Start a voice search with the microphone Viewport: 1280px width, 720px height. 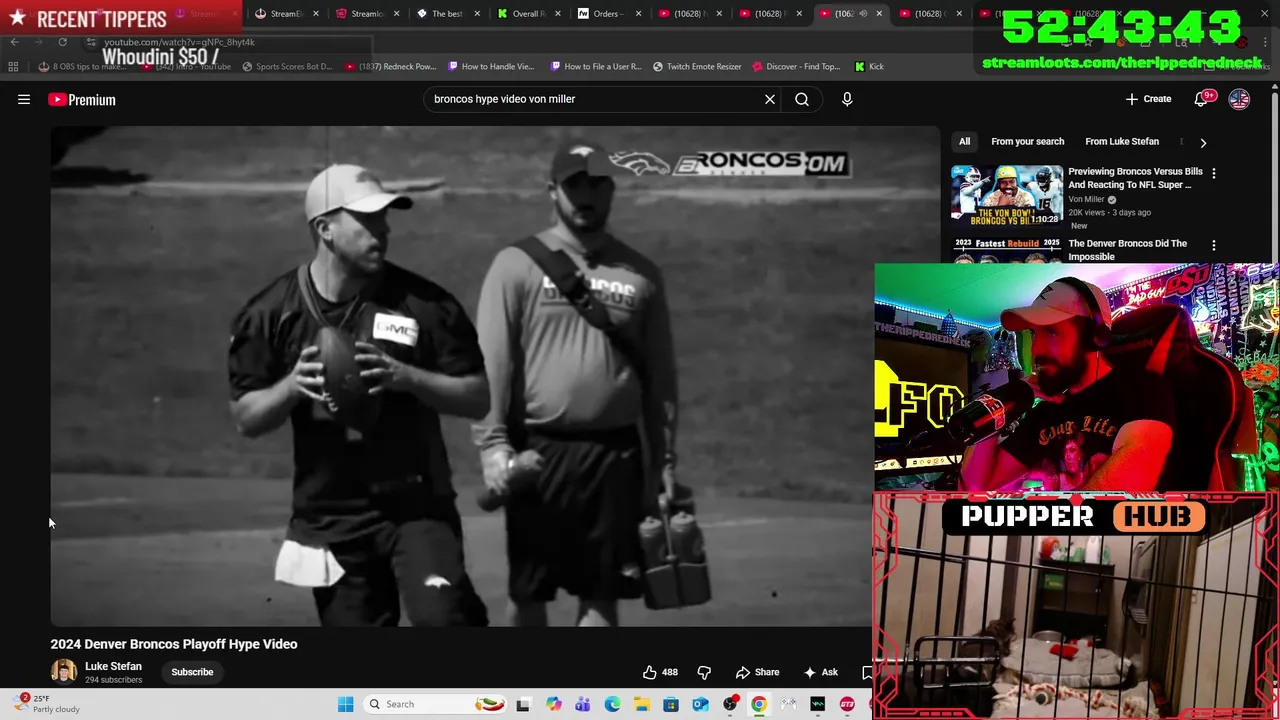tap(847, 99)
